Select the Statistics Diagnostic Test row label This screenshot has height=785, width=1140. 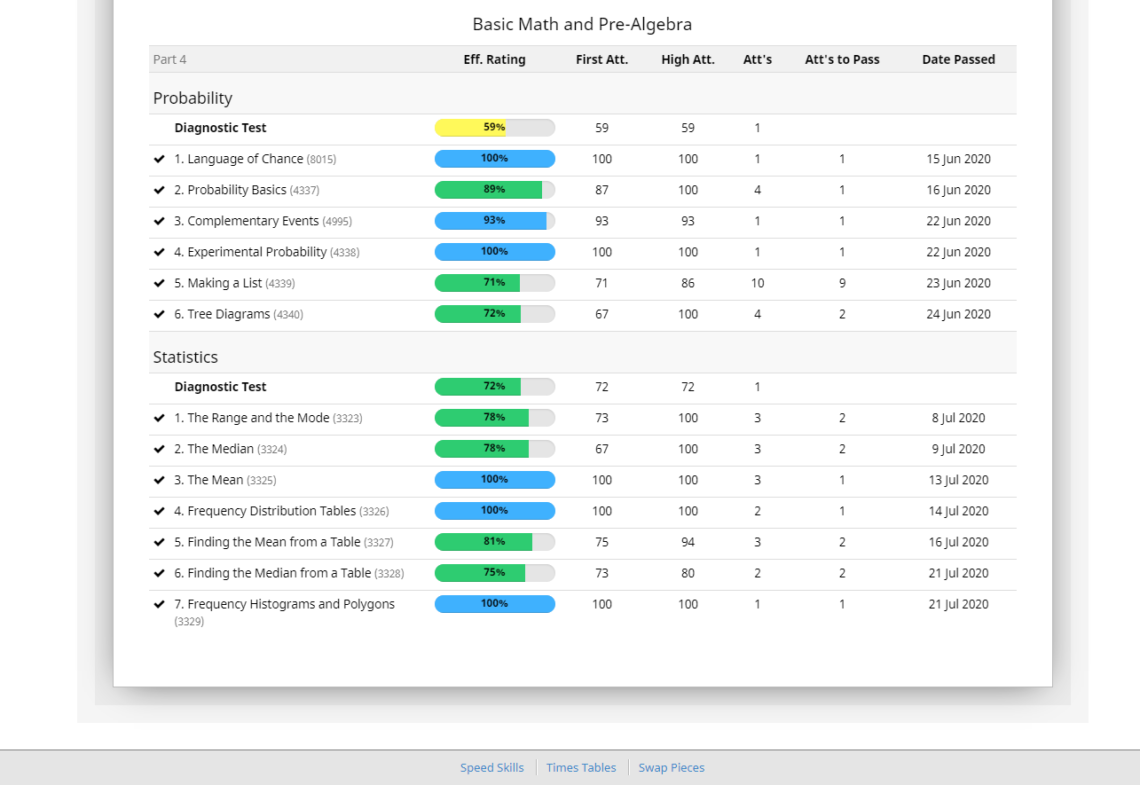click(x=220, y=387)
